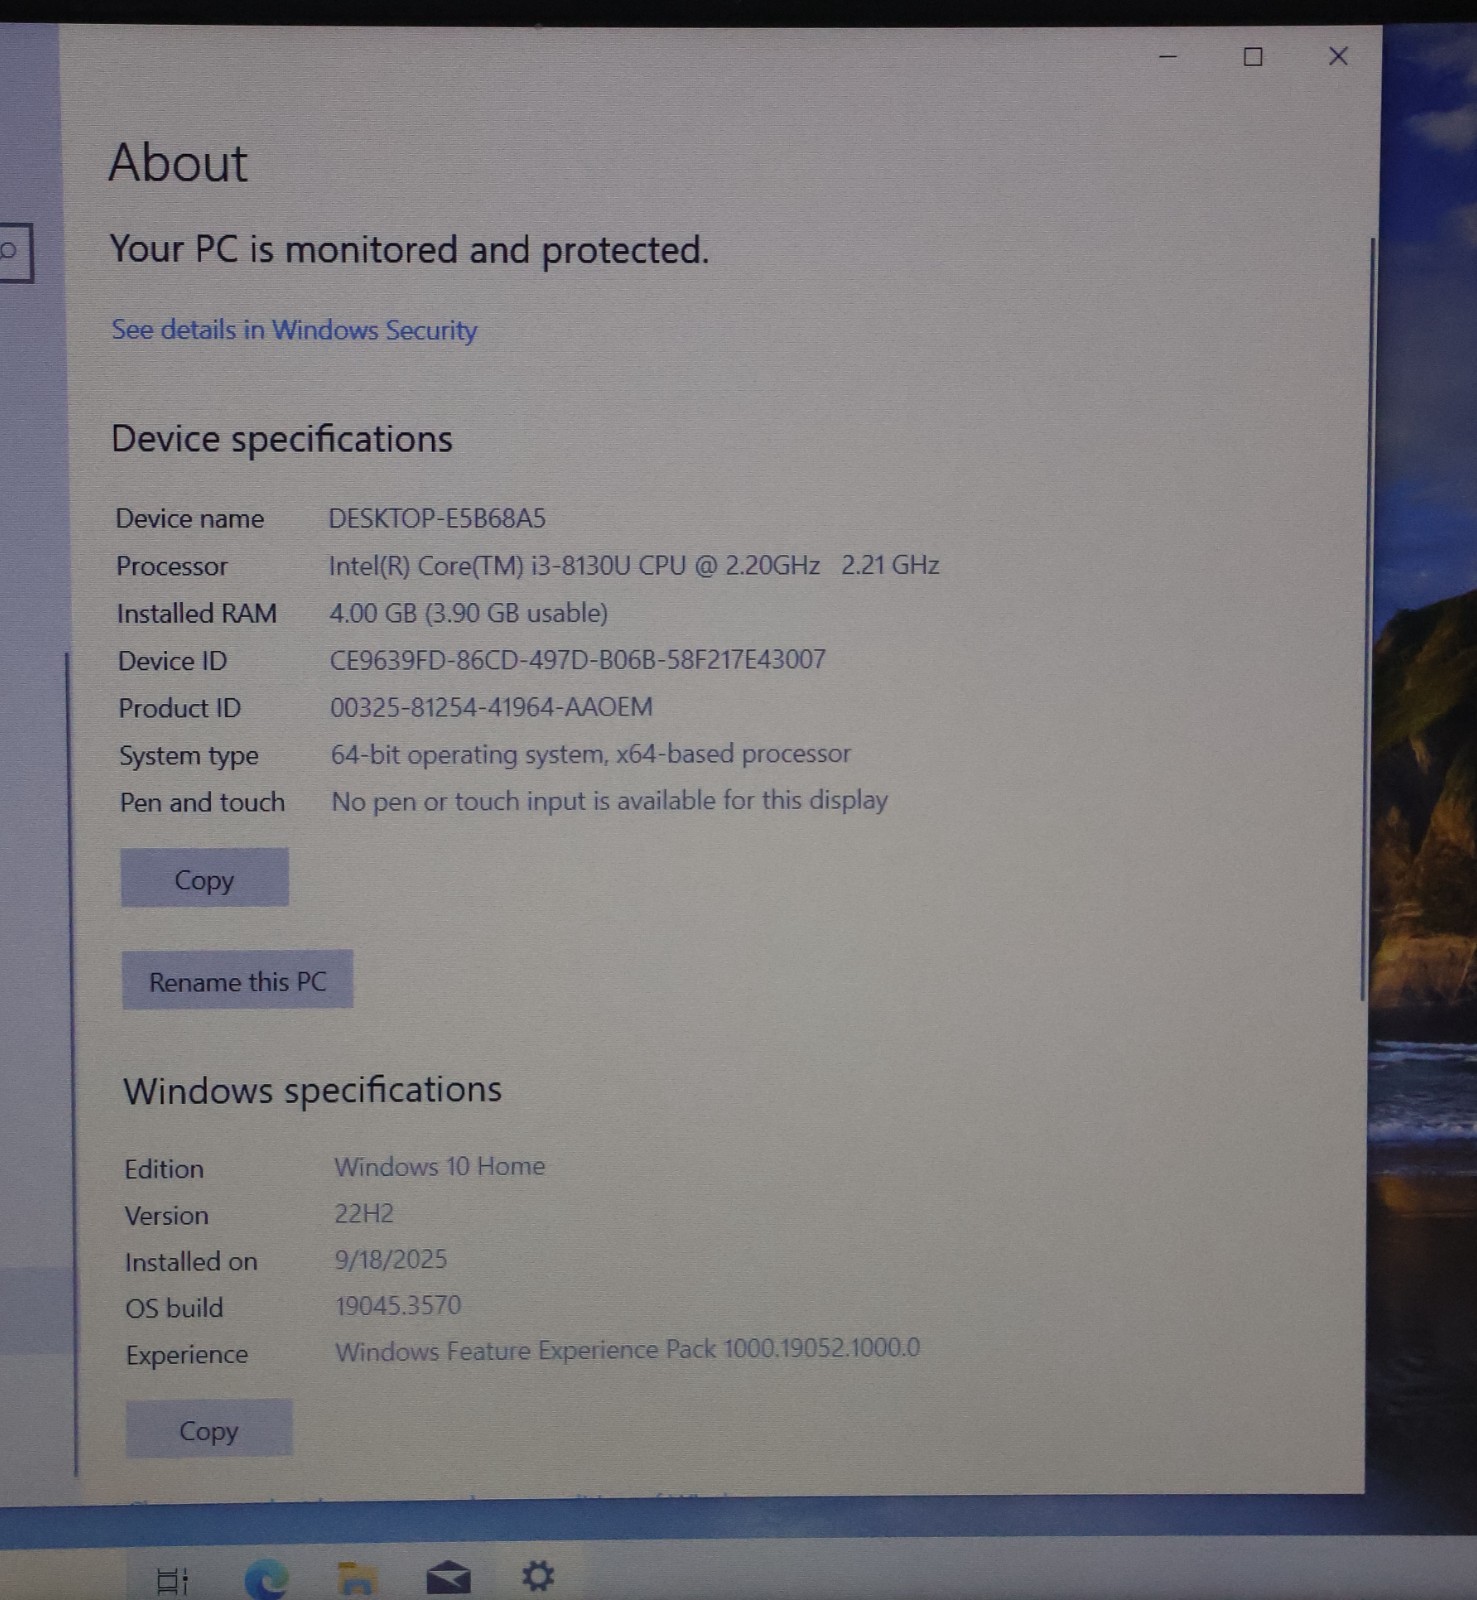Click the installed on date 9/18/2025
Screen dimensions: 1477x1600
[391, 1260]
